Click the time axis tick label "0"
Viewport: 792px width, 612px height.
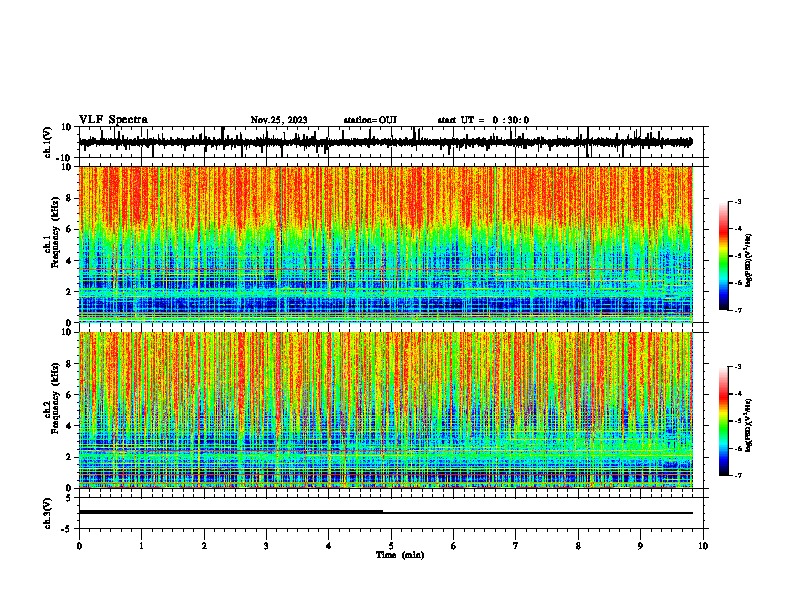click(x=79, y=546)
